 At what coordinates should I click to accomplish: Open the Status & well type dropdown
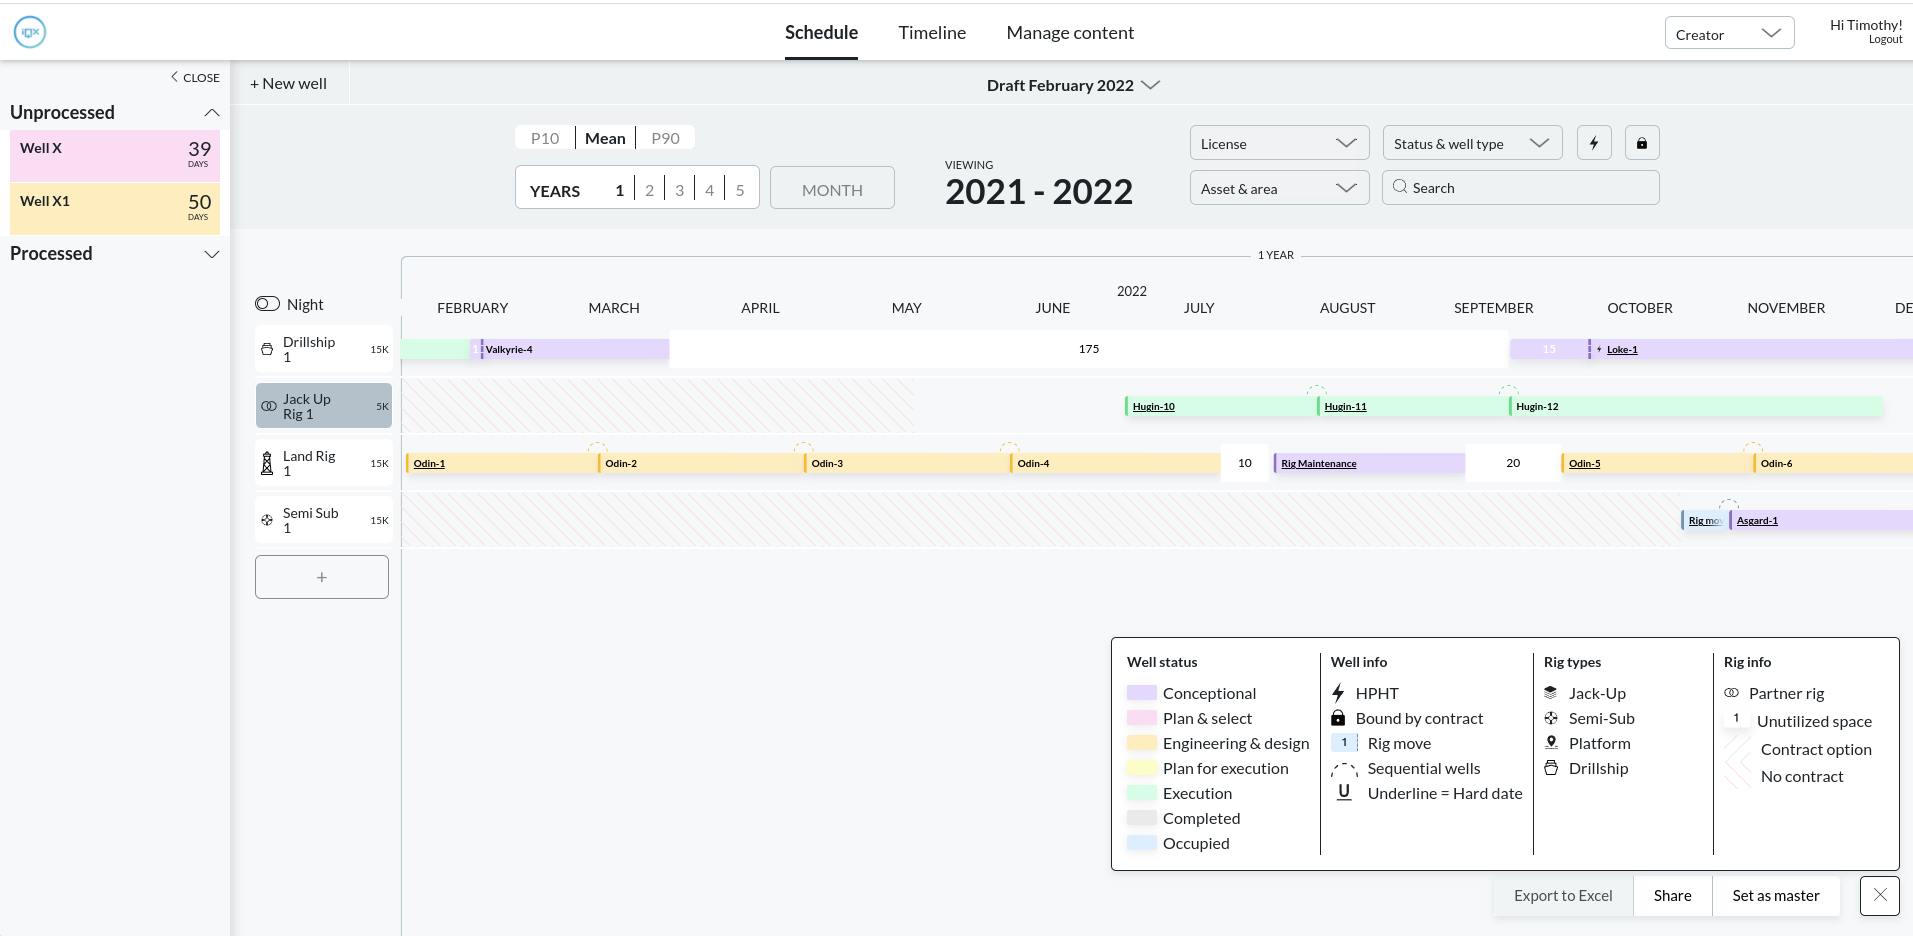[1471, 143]
